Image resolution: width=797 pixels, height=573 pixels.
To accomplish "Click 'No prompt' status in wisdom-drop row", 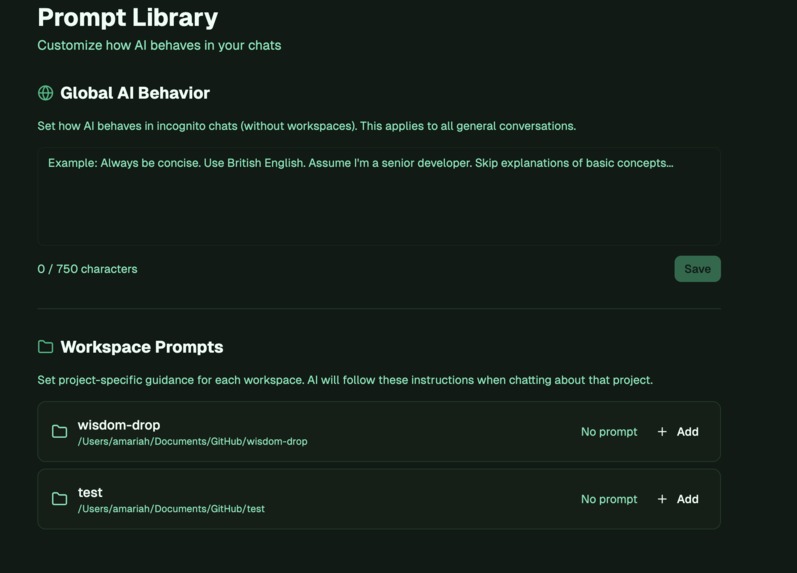I will coord(609,432).
